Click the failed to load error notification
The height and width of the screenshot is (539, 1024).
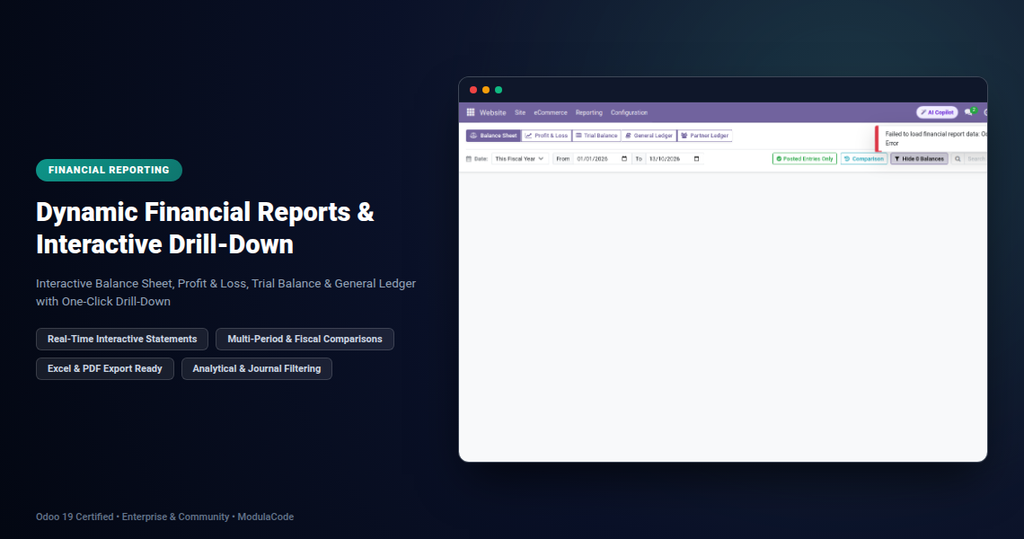click(932, 139)
